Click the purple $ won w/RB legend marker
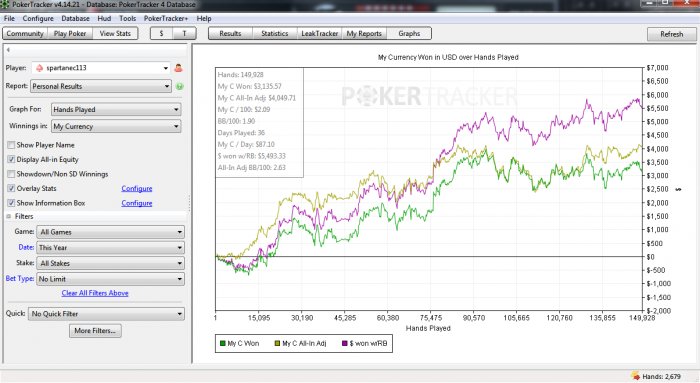Screen dimensions: 700x383 (x=344, y=343)
